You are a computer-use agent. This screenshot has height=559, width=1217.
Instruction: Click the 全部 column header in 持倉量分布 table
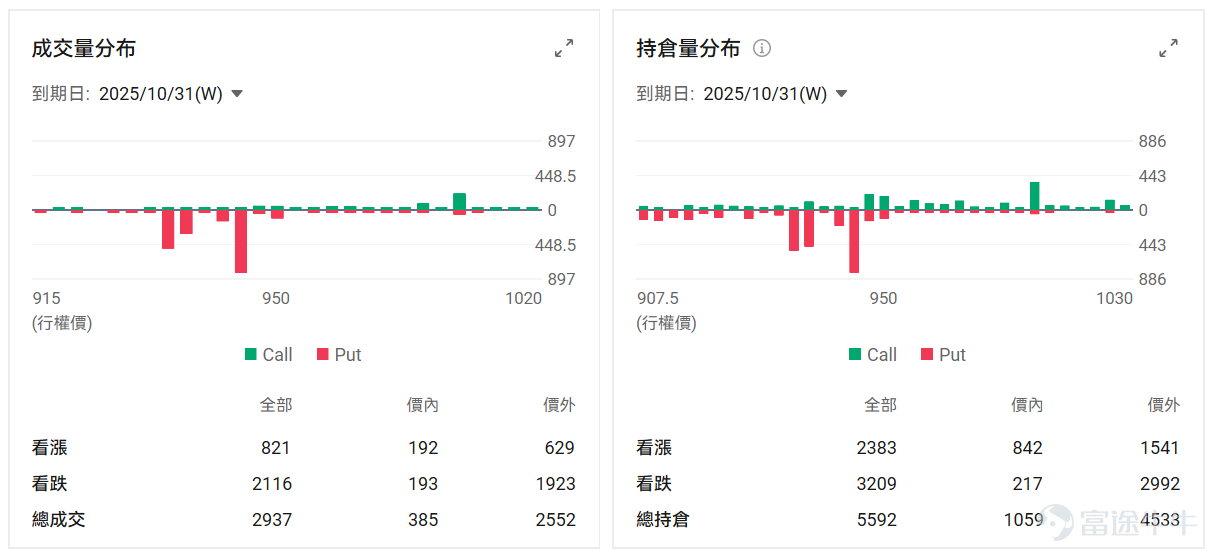[880, 405]
